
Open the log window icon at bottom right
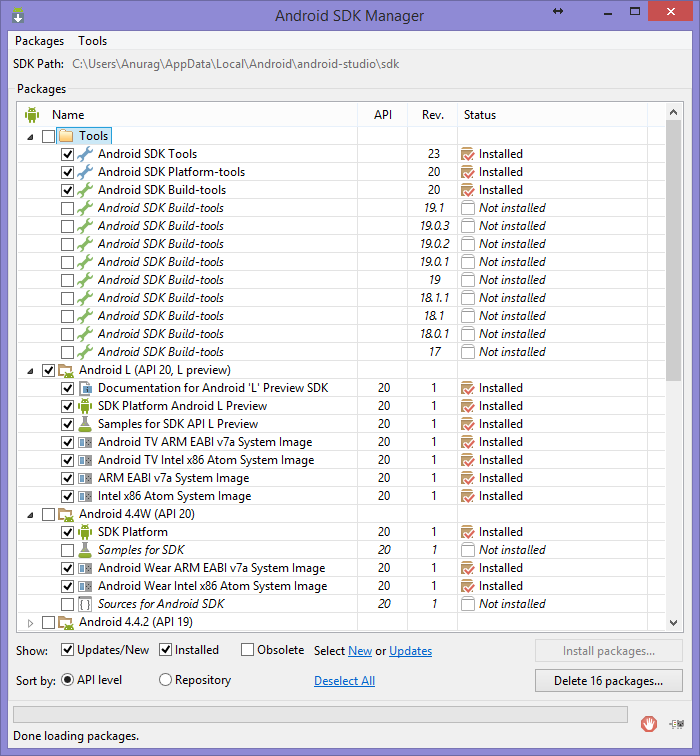(677, 724)
